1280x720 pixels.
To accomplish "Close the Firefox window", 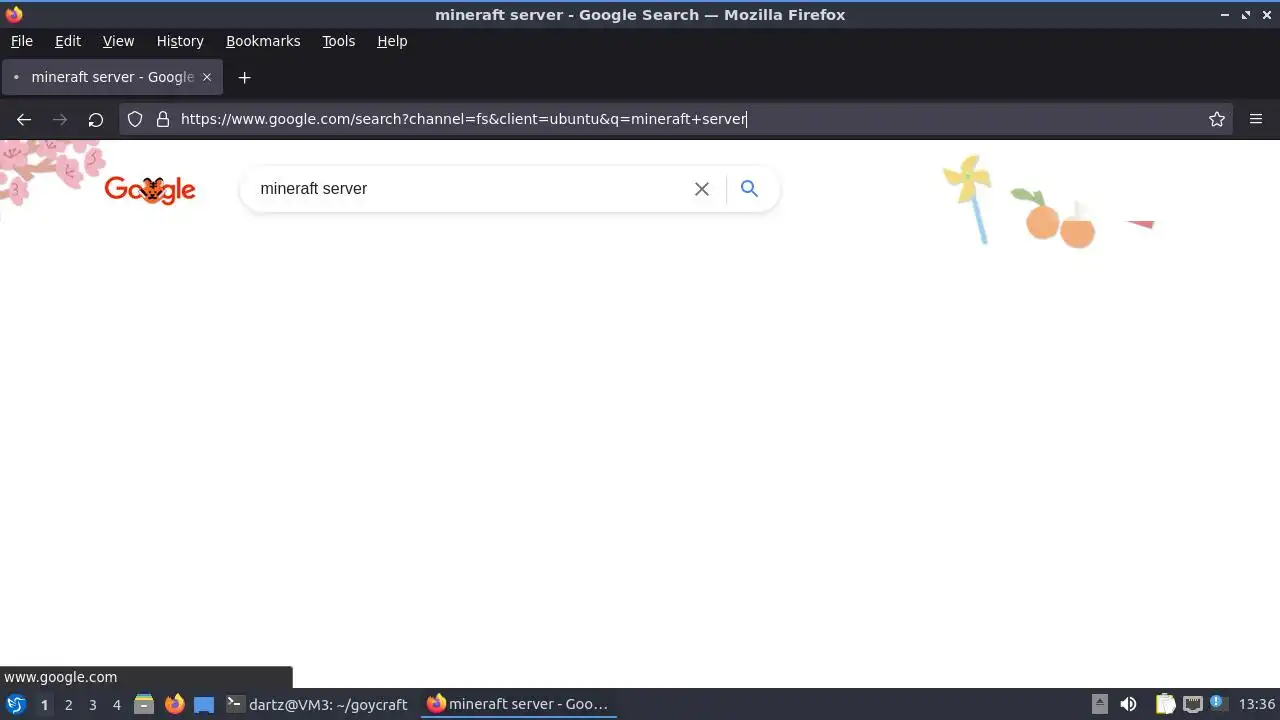I will pos(1266,15).
